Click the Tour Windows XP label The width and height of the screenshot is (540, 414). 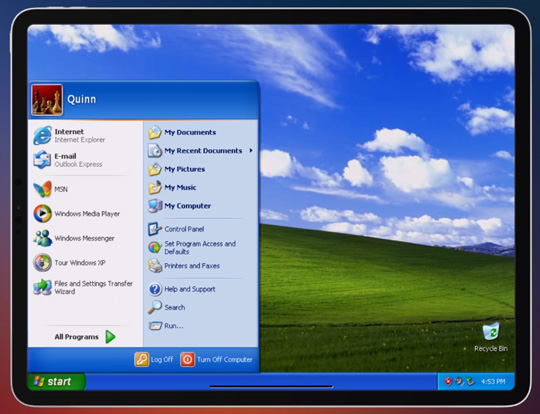(x=80, y=263)
